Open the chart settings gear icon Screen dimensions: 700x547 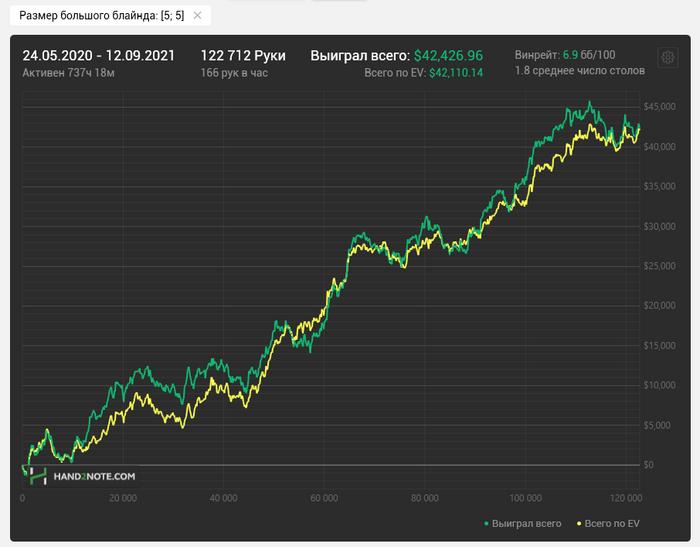(667, 58)
